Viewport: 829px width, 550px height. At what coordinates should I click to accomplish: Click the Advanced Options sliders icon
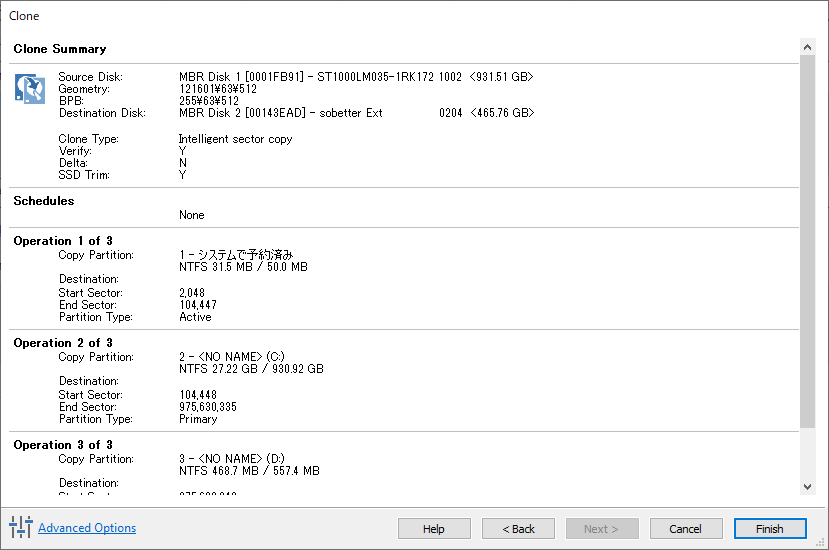click(x=20, y=527)
